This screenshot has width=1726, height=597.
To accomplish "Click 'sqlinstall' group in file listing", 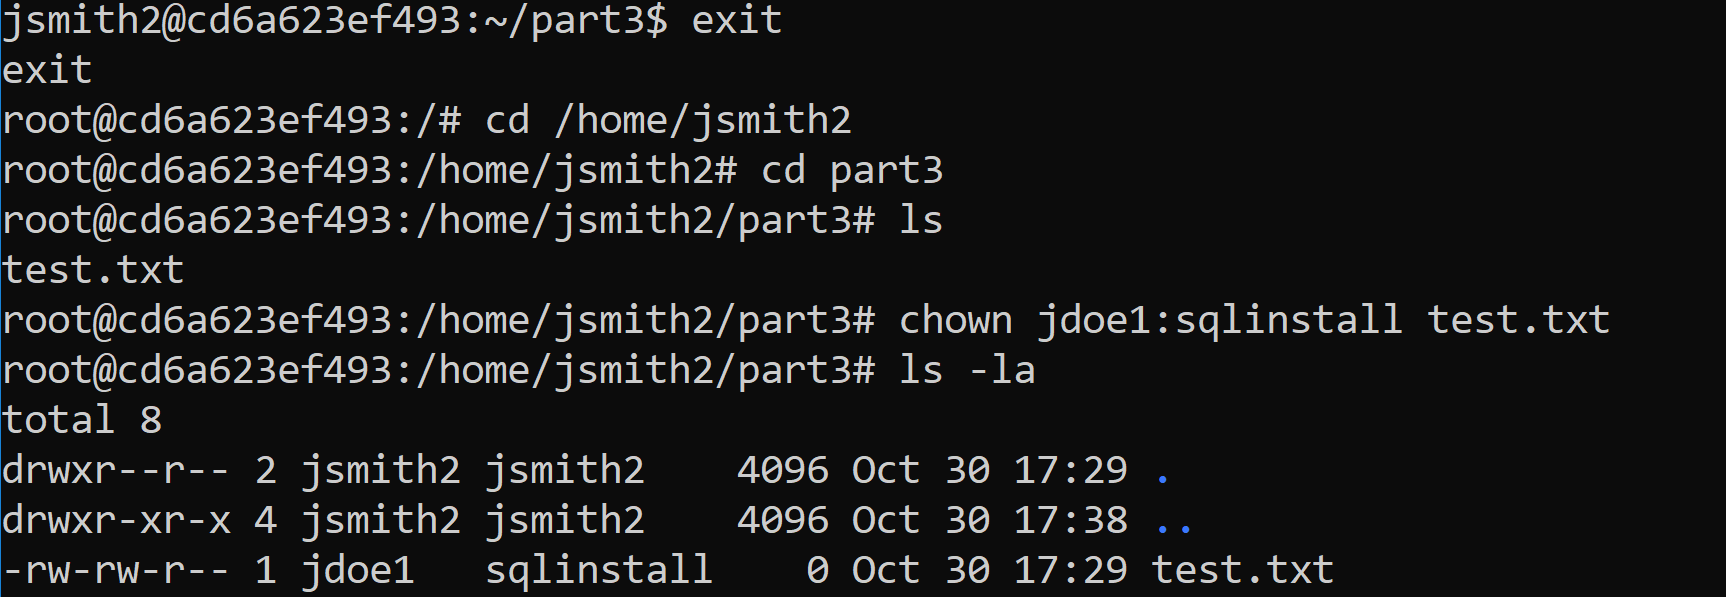I will (599, 570).
